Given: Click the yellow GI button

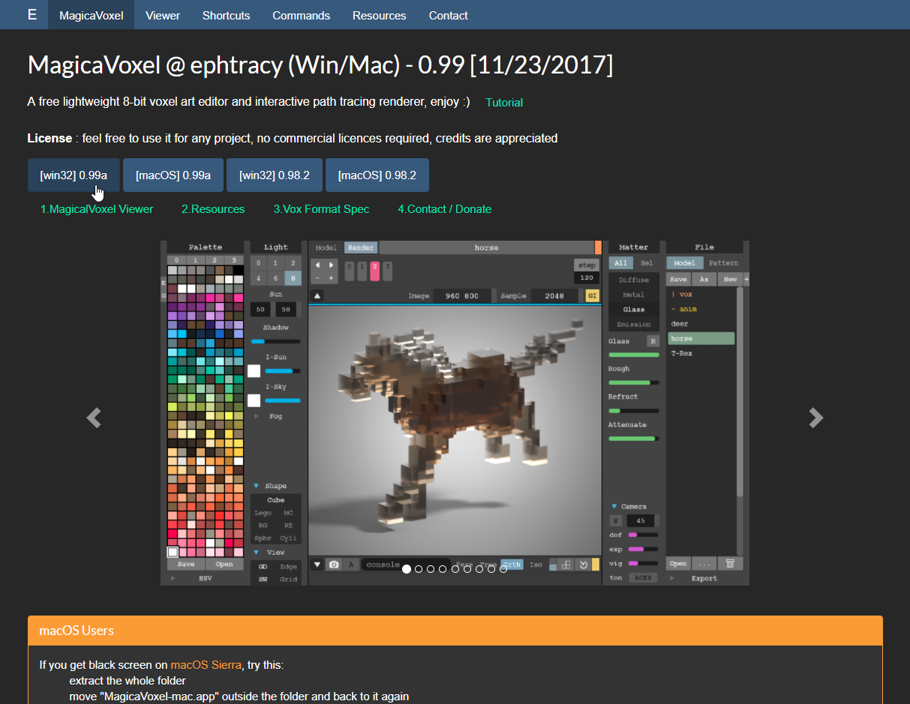Looking at the screenshot, I should (x=591, y=295).
